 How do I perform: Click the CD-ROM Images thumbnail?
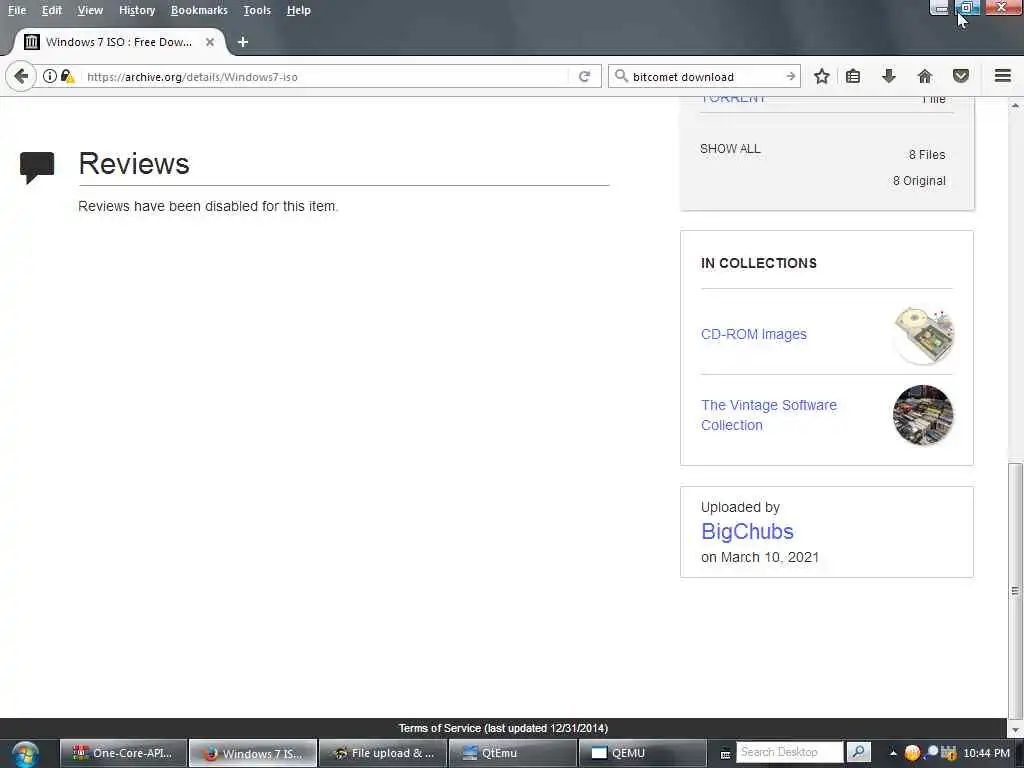[923, 334]
